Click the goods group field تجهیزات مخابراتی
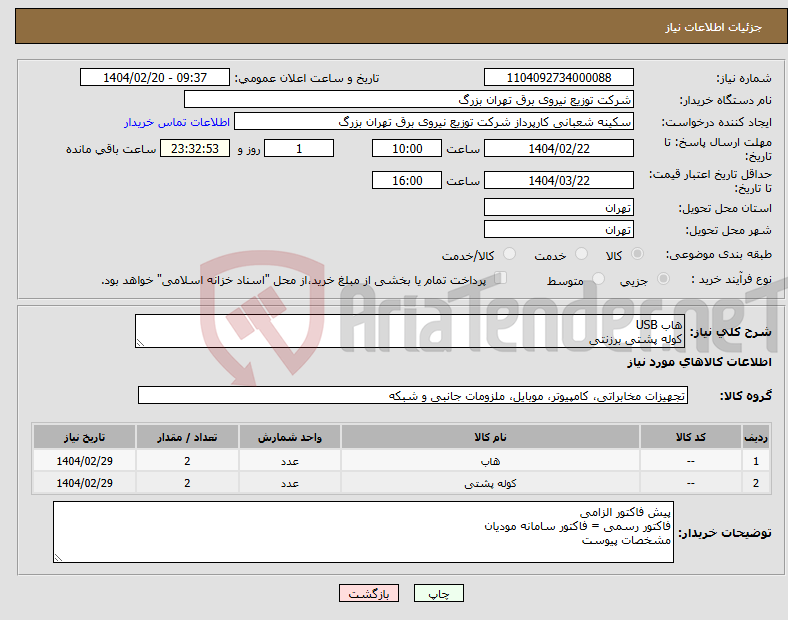Viewport: 788px width, 620px height. tap(413, 395)
